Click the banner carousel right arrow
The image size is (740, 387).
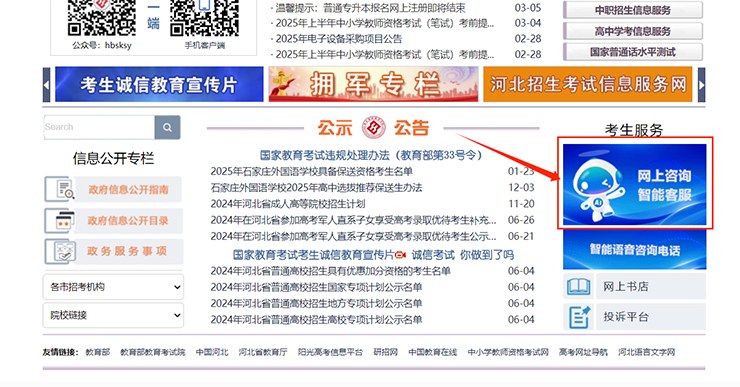click(701, 85)
